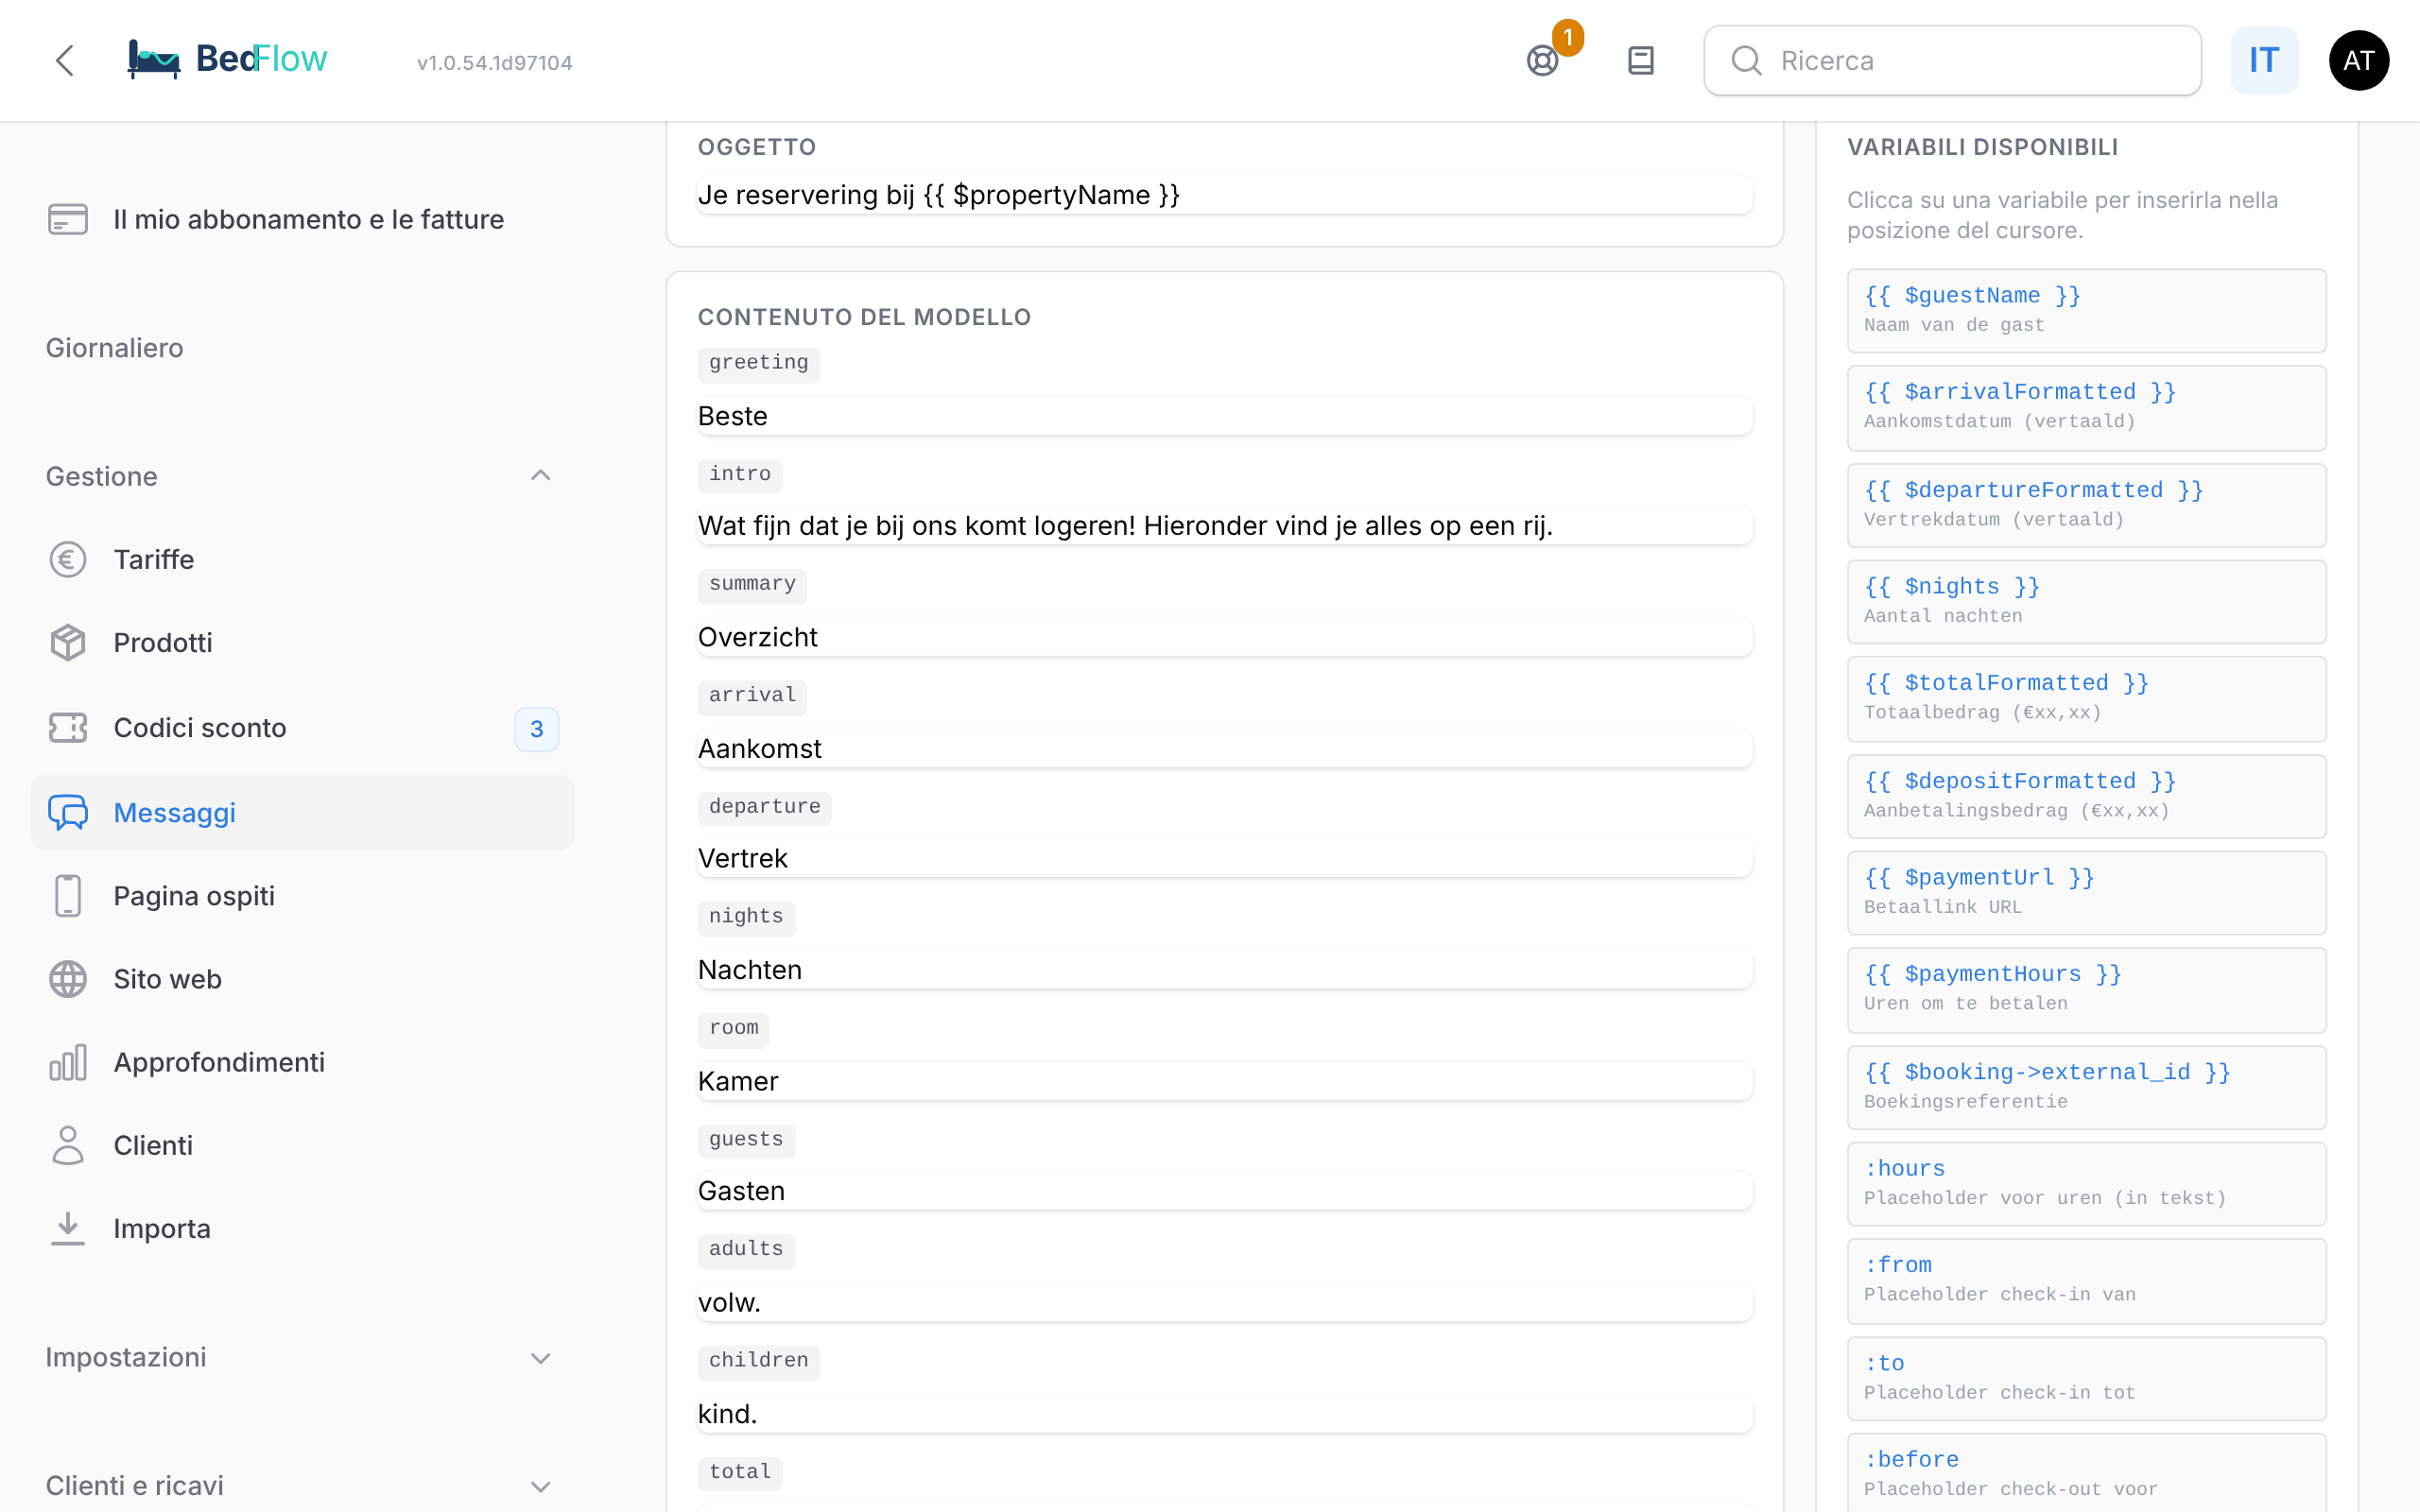Open the IT language selector
Image resolution: width=2420 pixels, height=1512 pixels.
2264,61
